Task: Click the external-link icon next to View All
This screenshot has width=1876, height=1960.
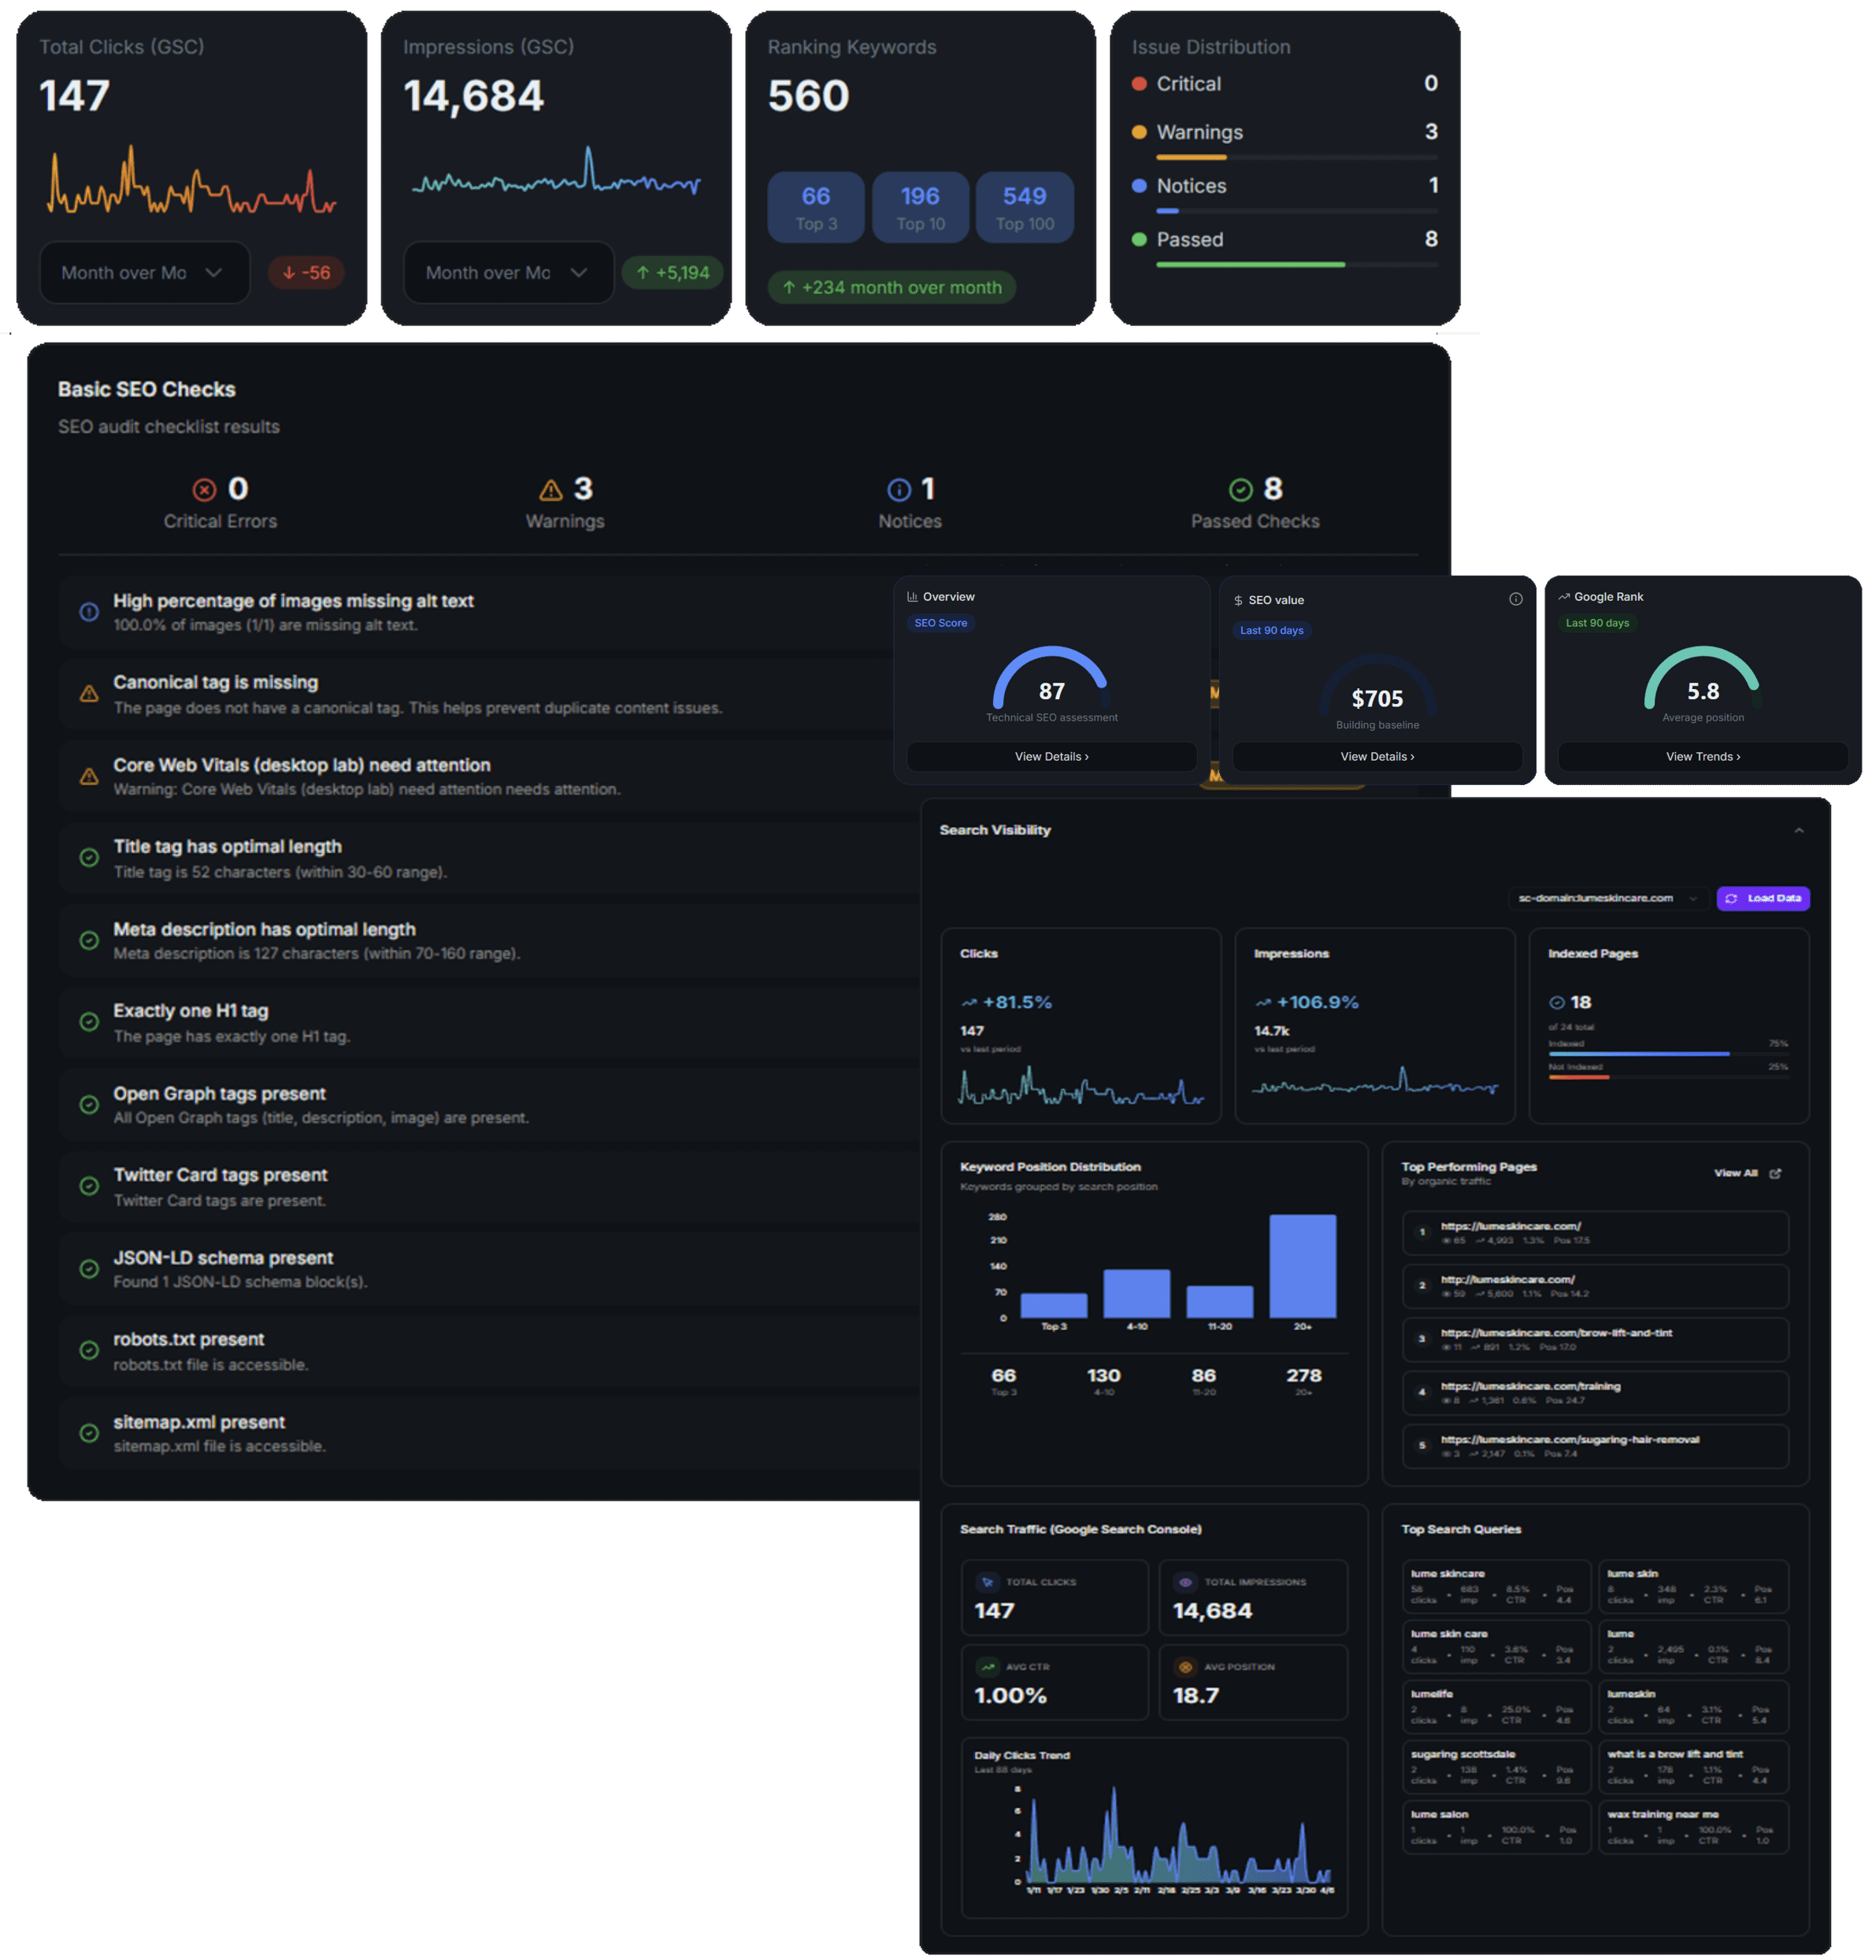Action: pos(1775,1173)
